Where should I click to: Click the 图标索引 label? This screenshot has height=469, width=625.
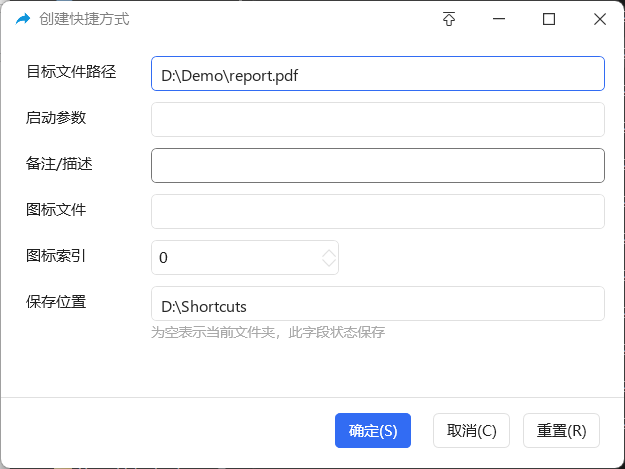[x=56, y=255]
